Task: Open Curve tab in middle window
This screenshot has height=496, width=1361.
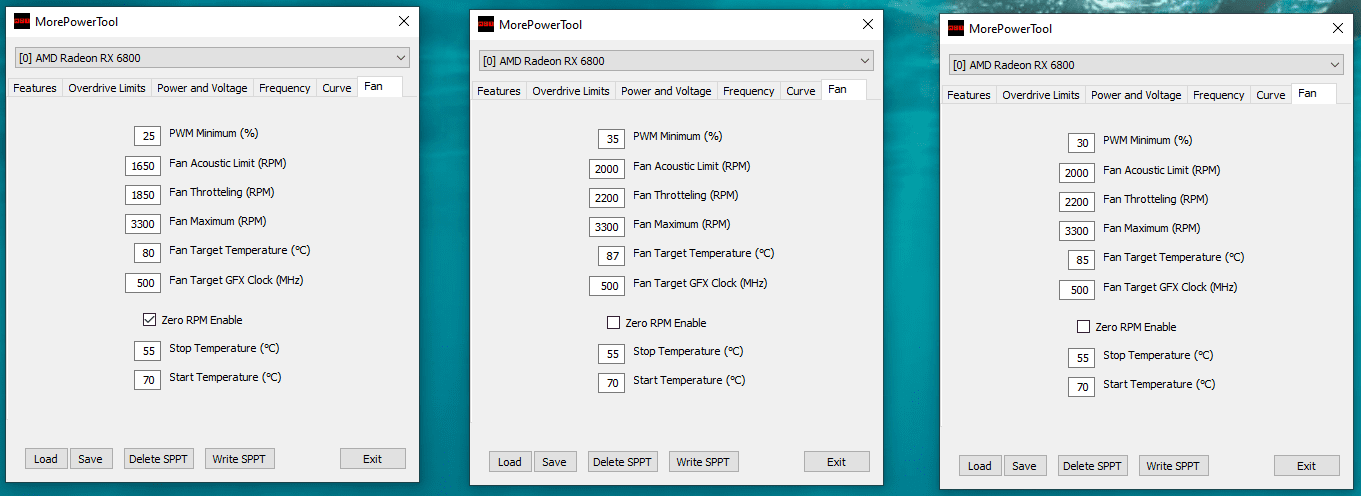Action: [x=801, y=91]
